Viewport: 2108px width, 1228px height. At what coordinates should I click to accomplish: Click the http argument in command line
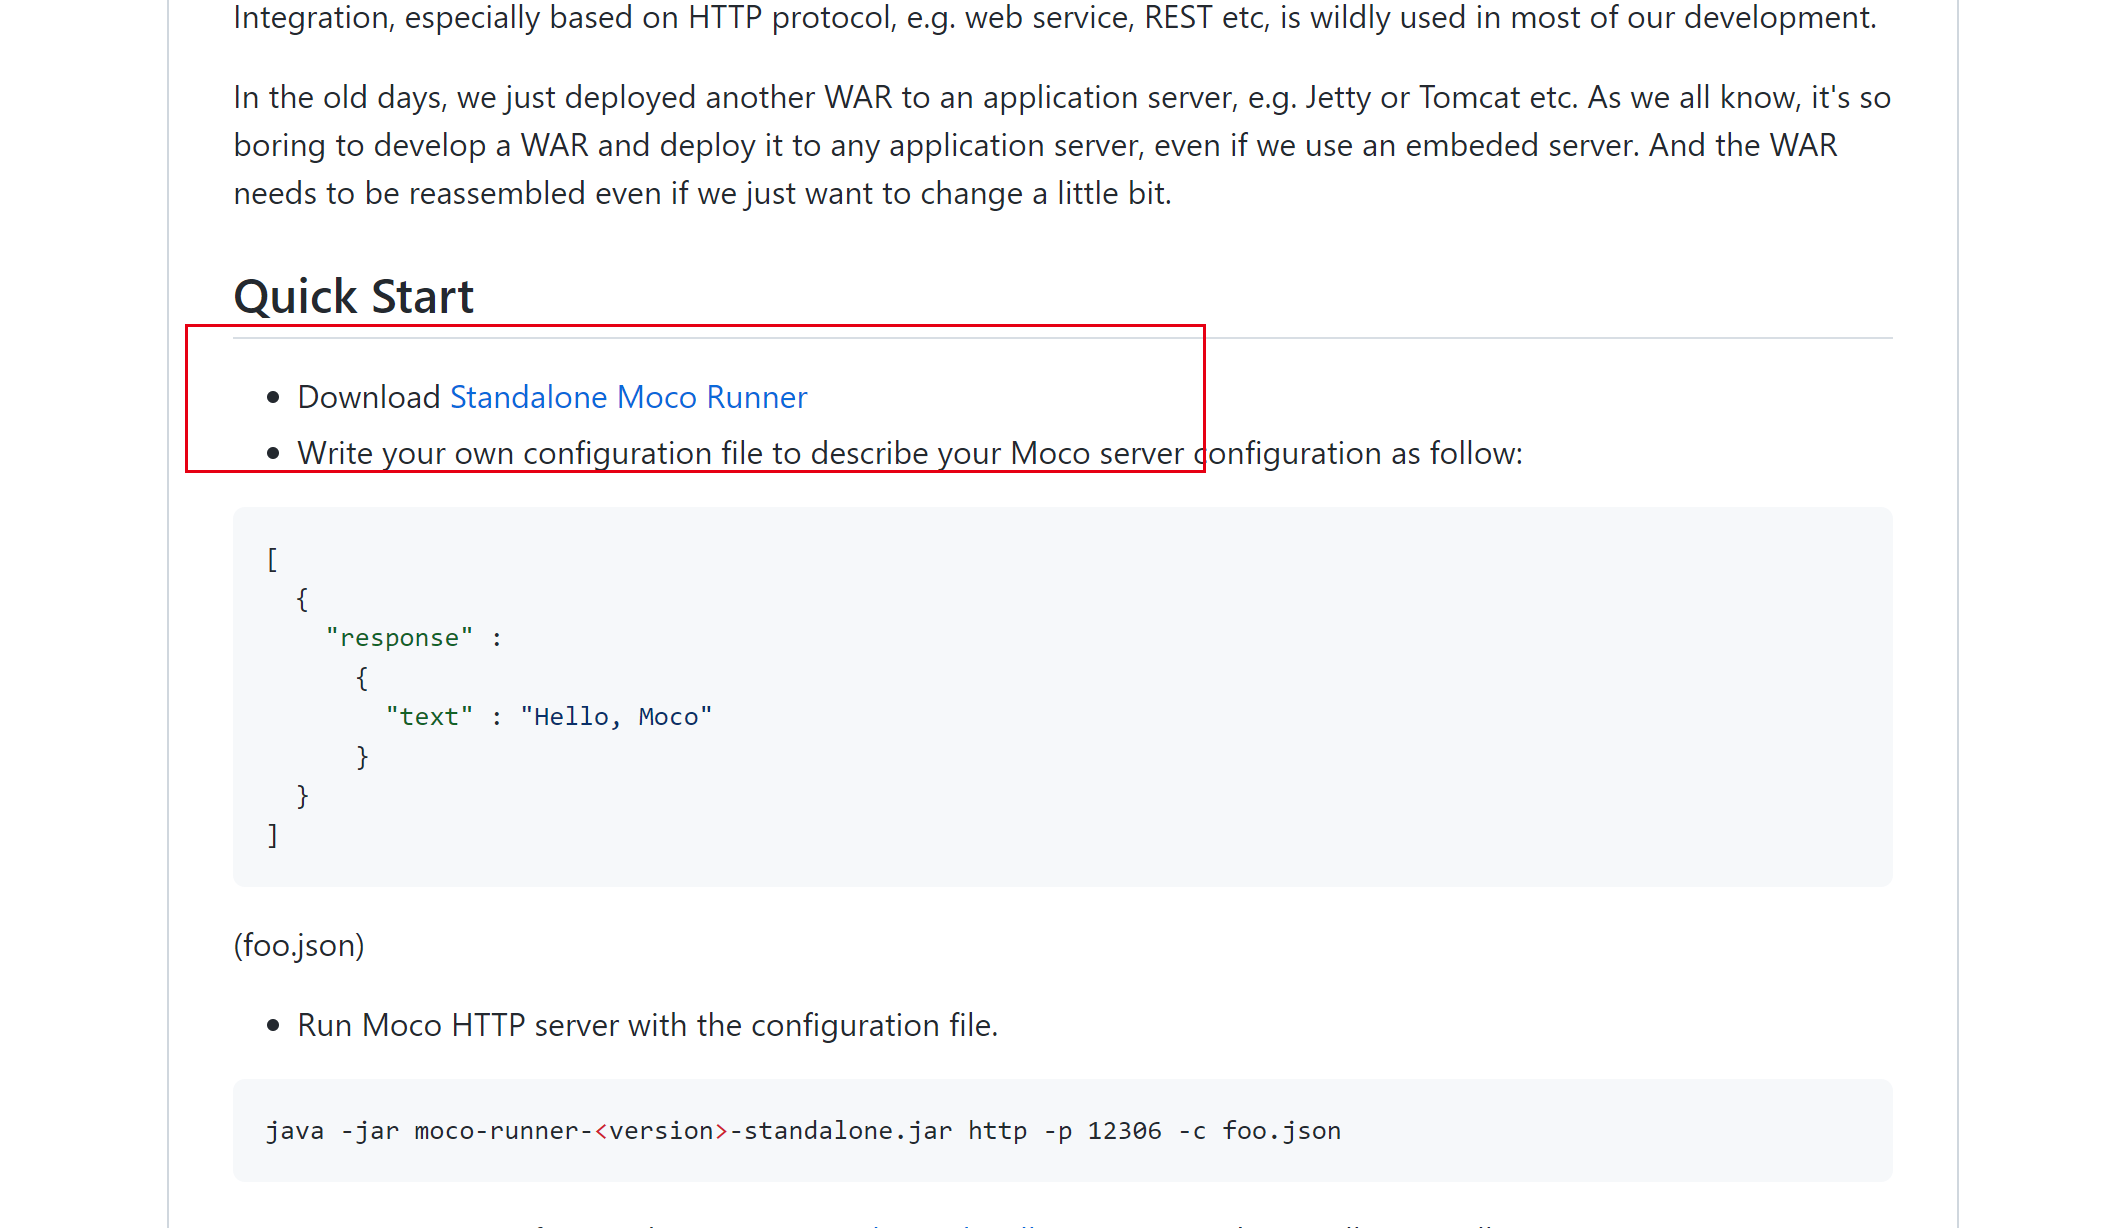pyautogui.click(x=997, y=1131)
